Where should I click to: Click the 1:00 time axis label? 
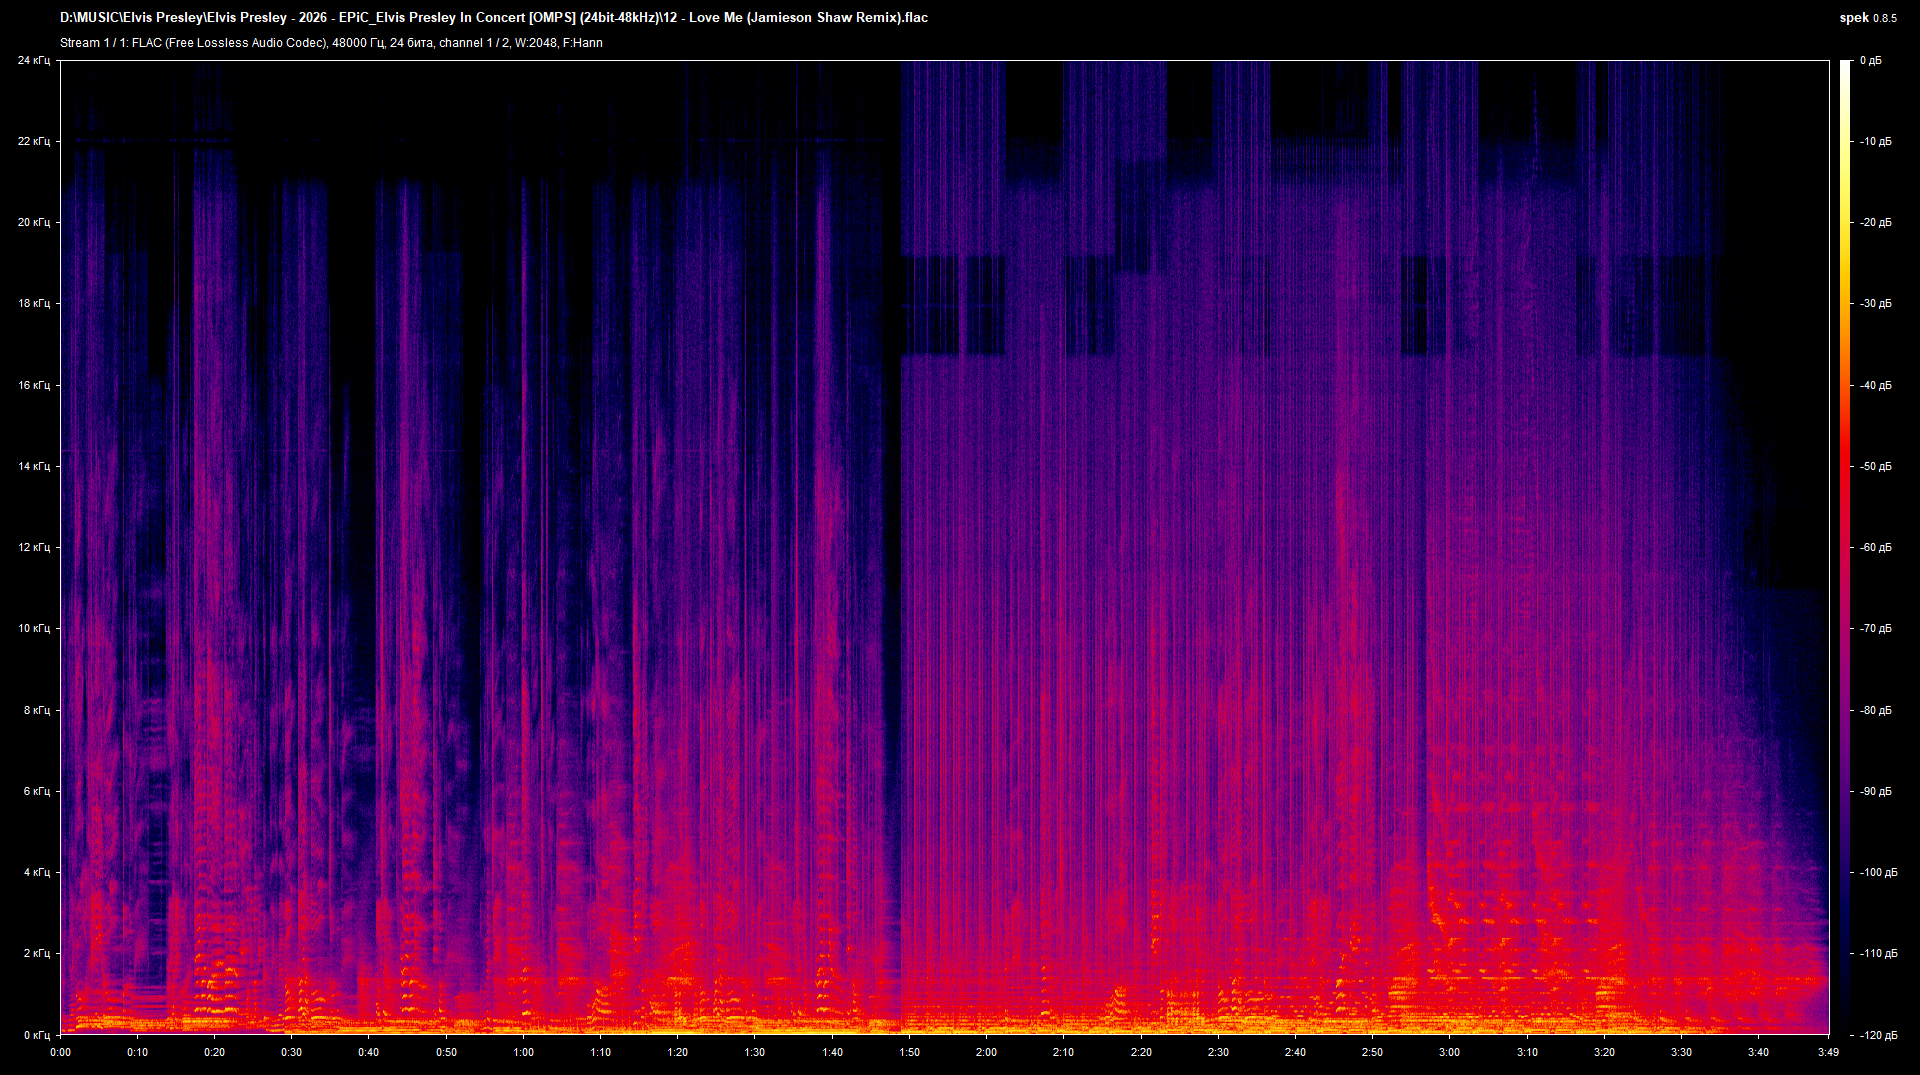[x=524, y=1052]
